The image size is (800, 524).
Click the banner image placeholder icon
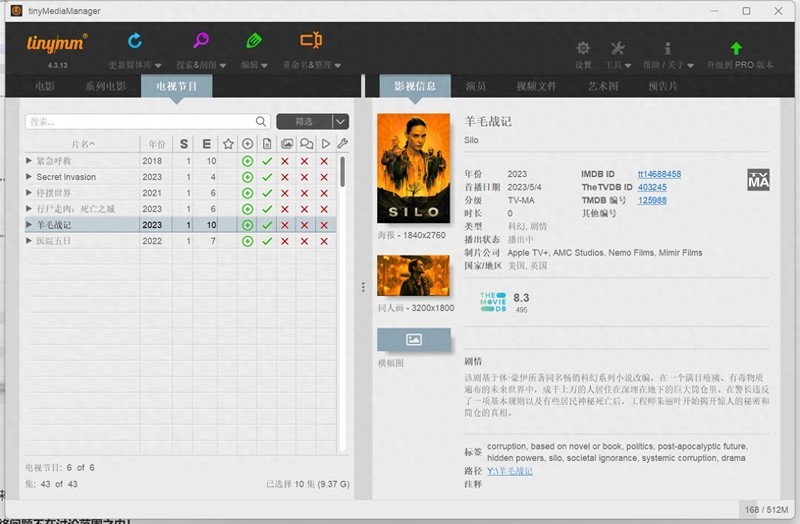(x=413, y=339)
